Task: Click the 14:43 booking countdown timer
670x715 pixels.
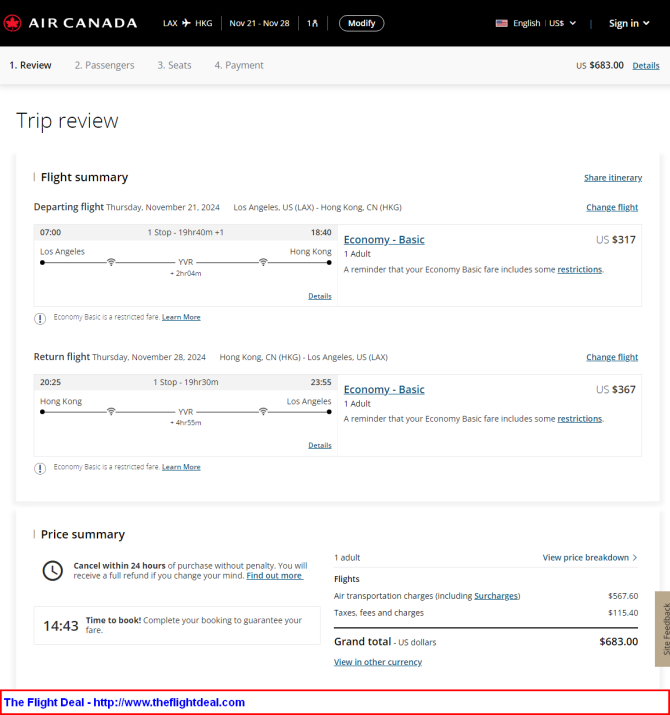Action: 61,626
